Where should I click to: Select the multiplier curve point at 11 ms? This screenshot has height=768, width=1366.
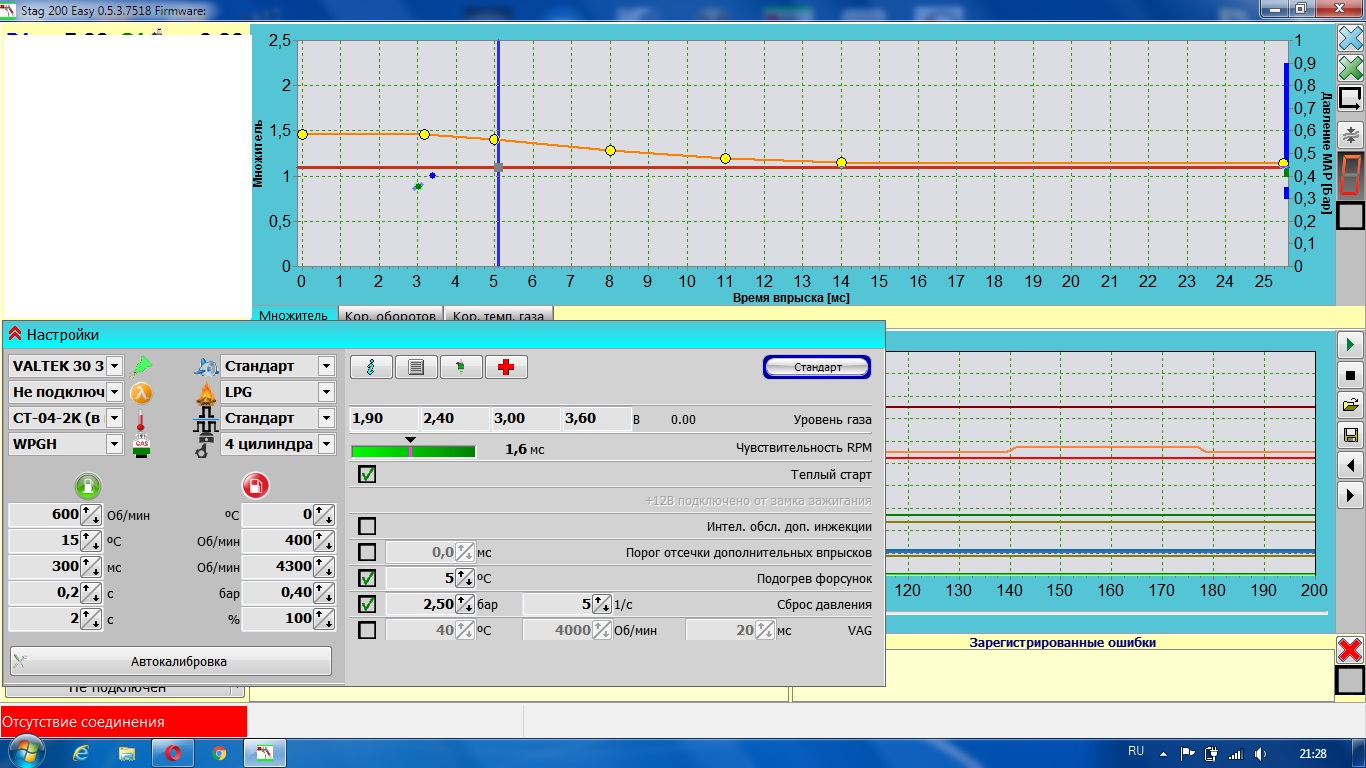coord(725,158)
